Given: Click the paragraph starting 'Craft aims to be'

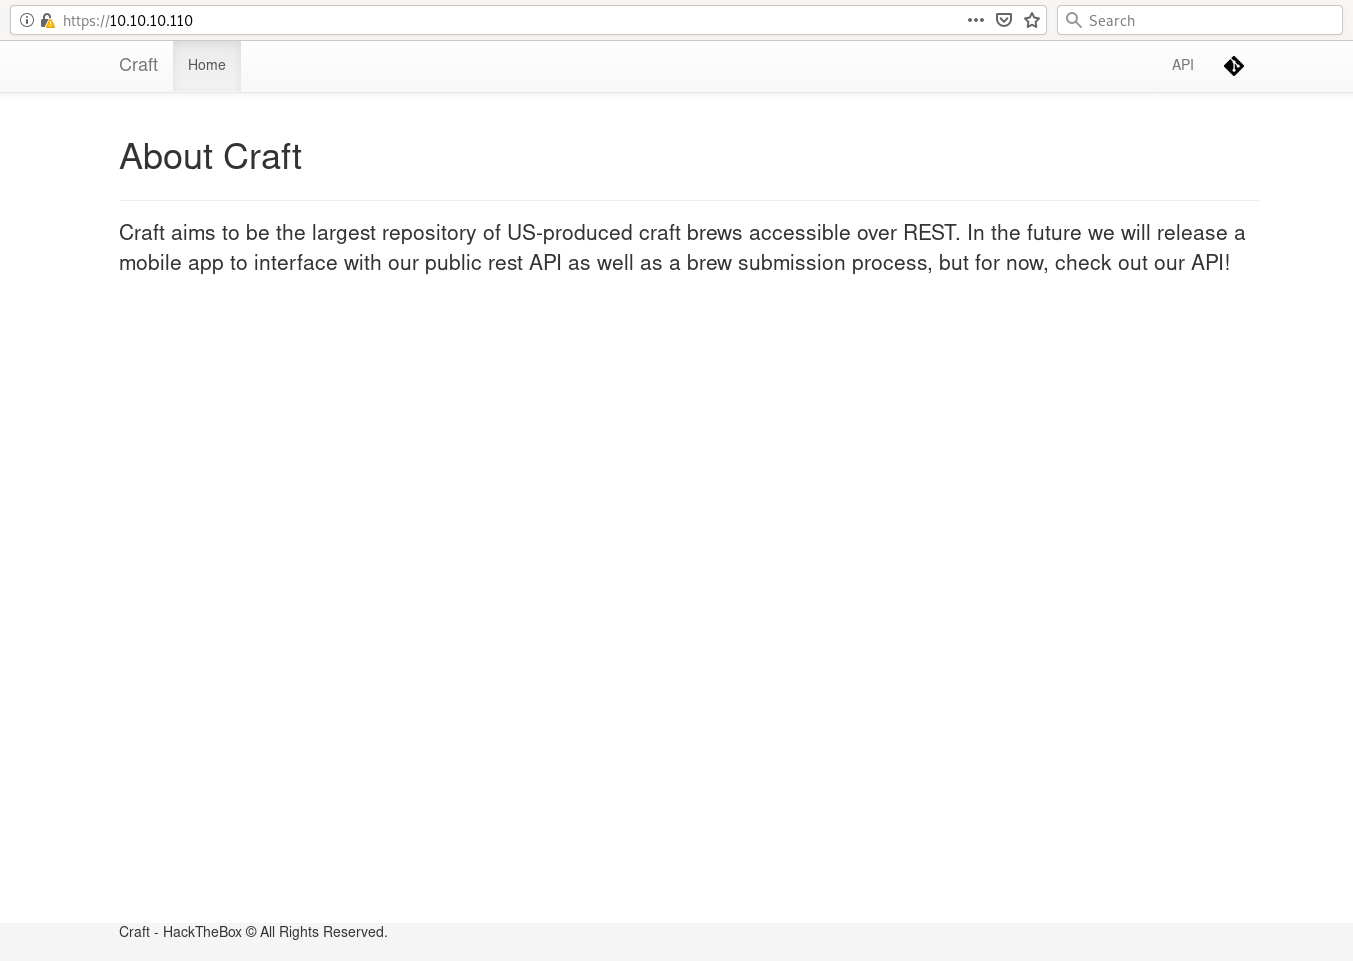Looking at the screenshot, I should click(682, 248).
